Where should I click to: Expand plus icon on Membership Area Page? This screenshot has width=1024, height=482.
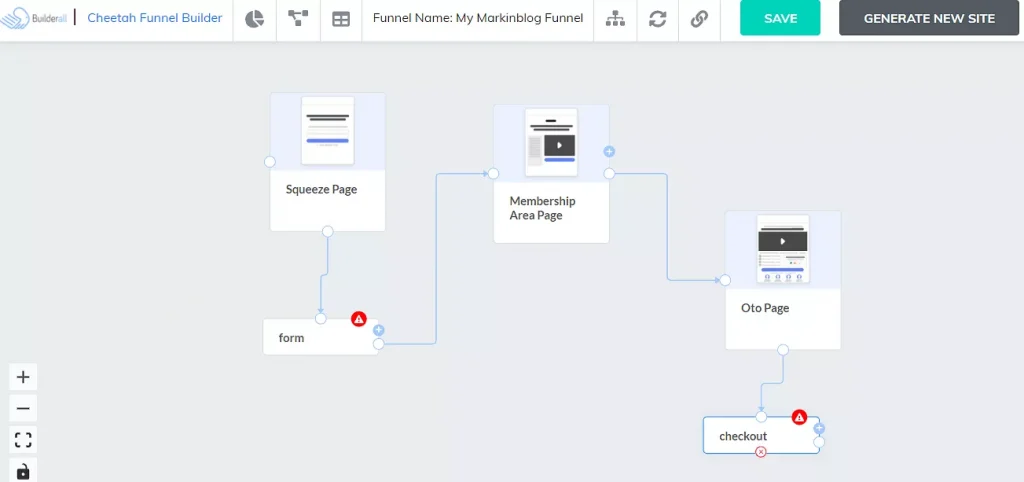[609, 152]
